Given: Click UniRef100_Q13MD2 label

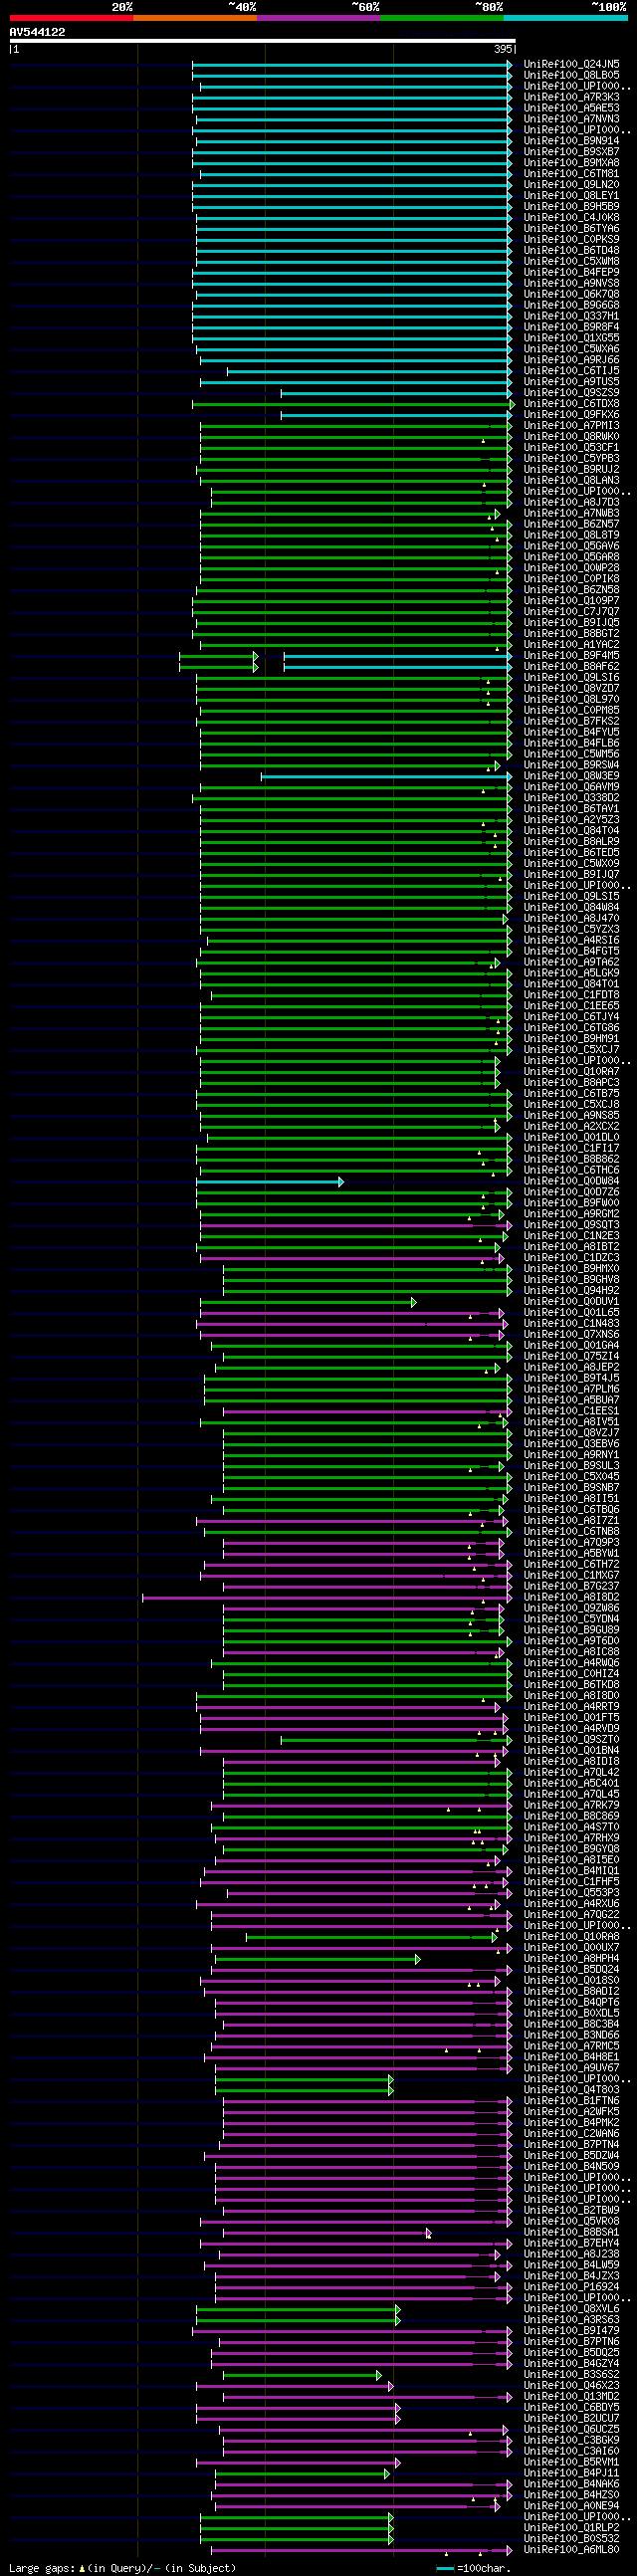Looking at the screenshot, I should (x=571, y=2397).
